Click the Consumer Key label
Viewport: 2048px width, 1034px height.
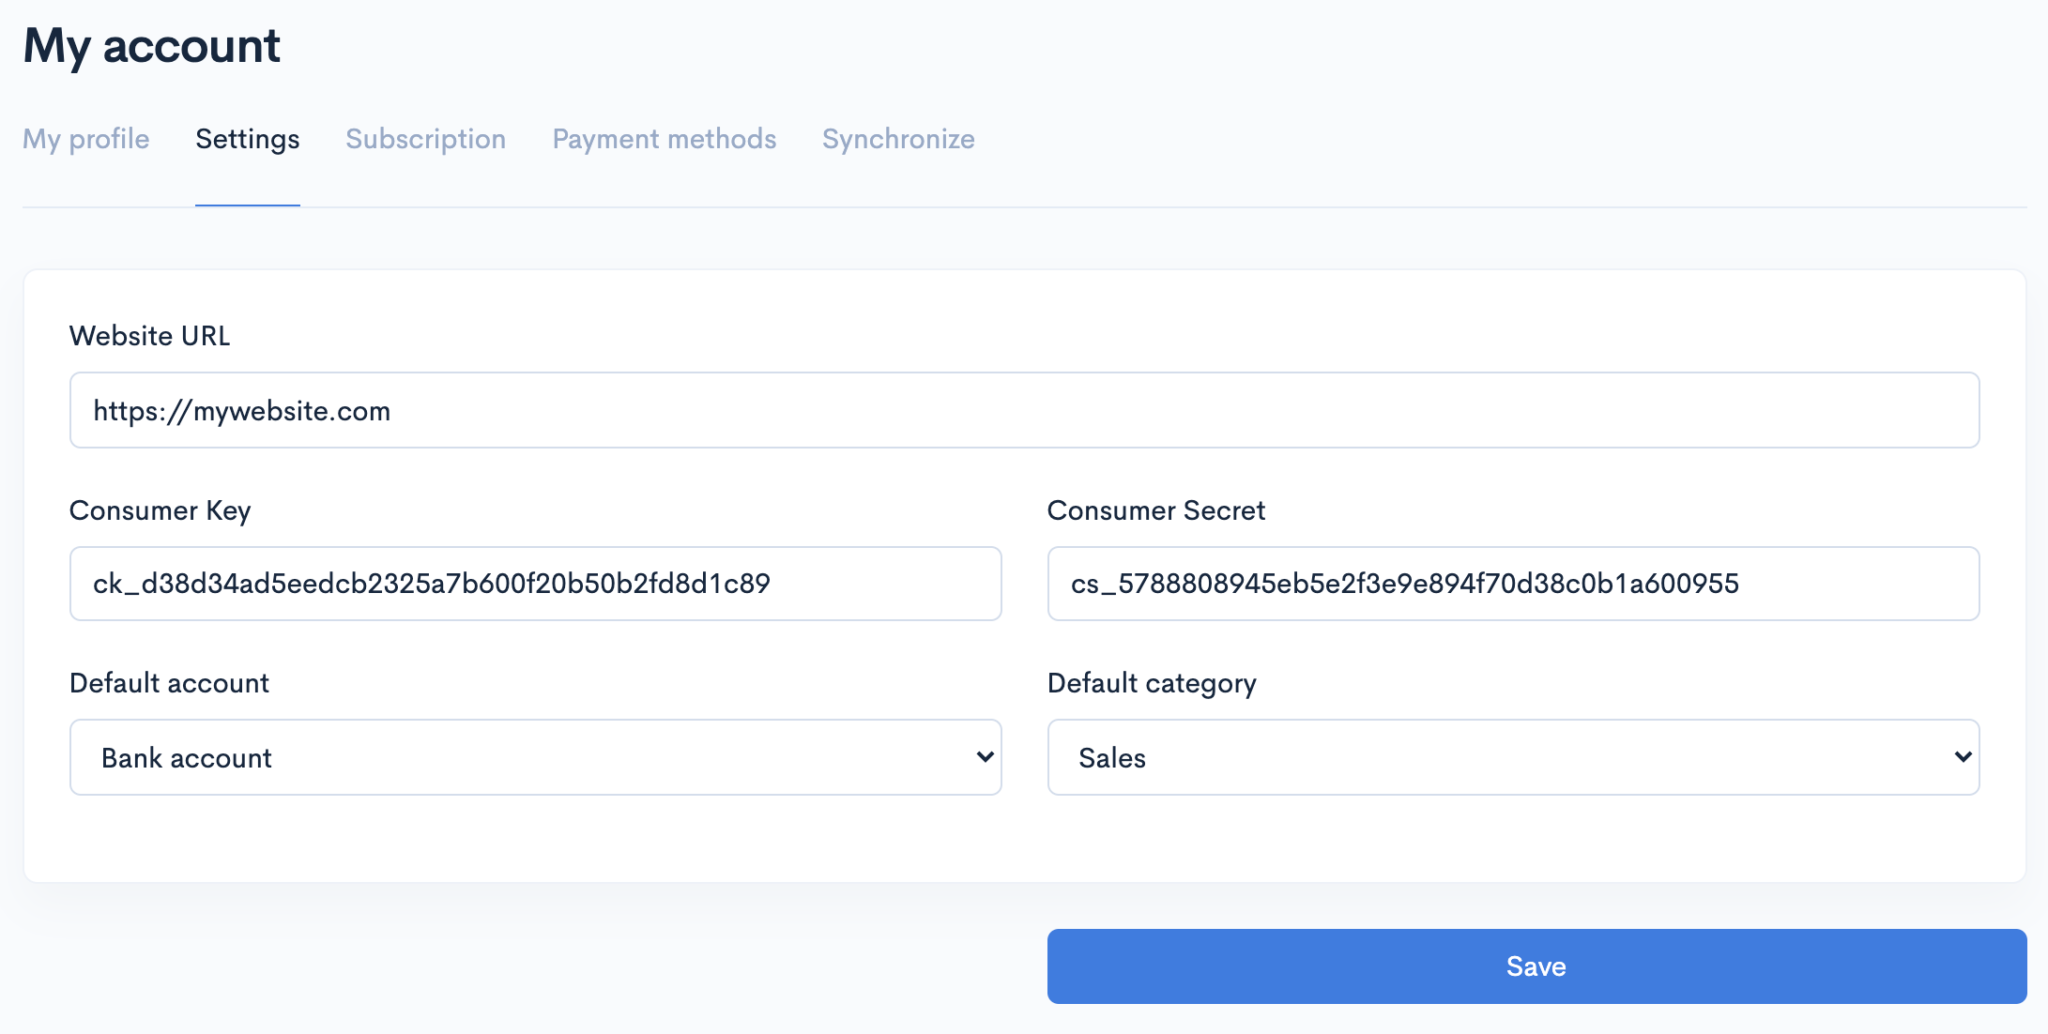tap(160, 511)
